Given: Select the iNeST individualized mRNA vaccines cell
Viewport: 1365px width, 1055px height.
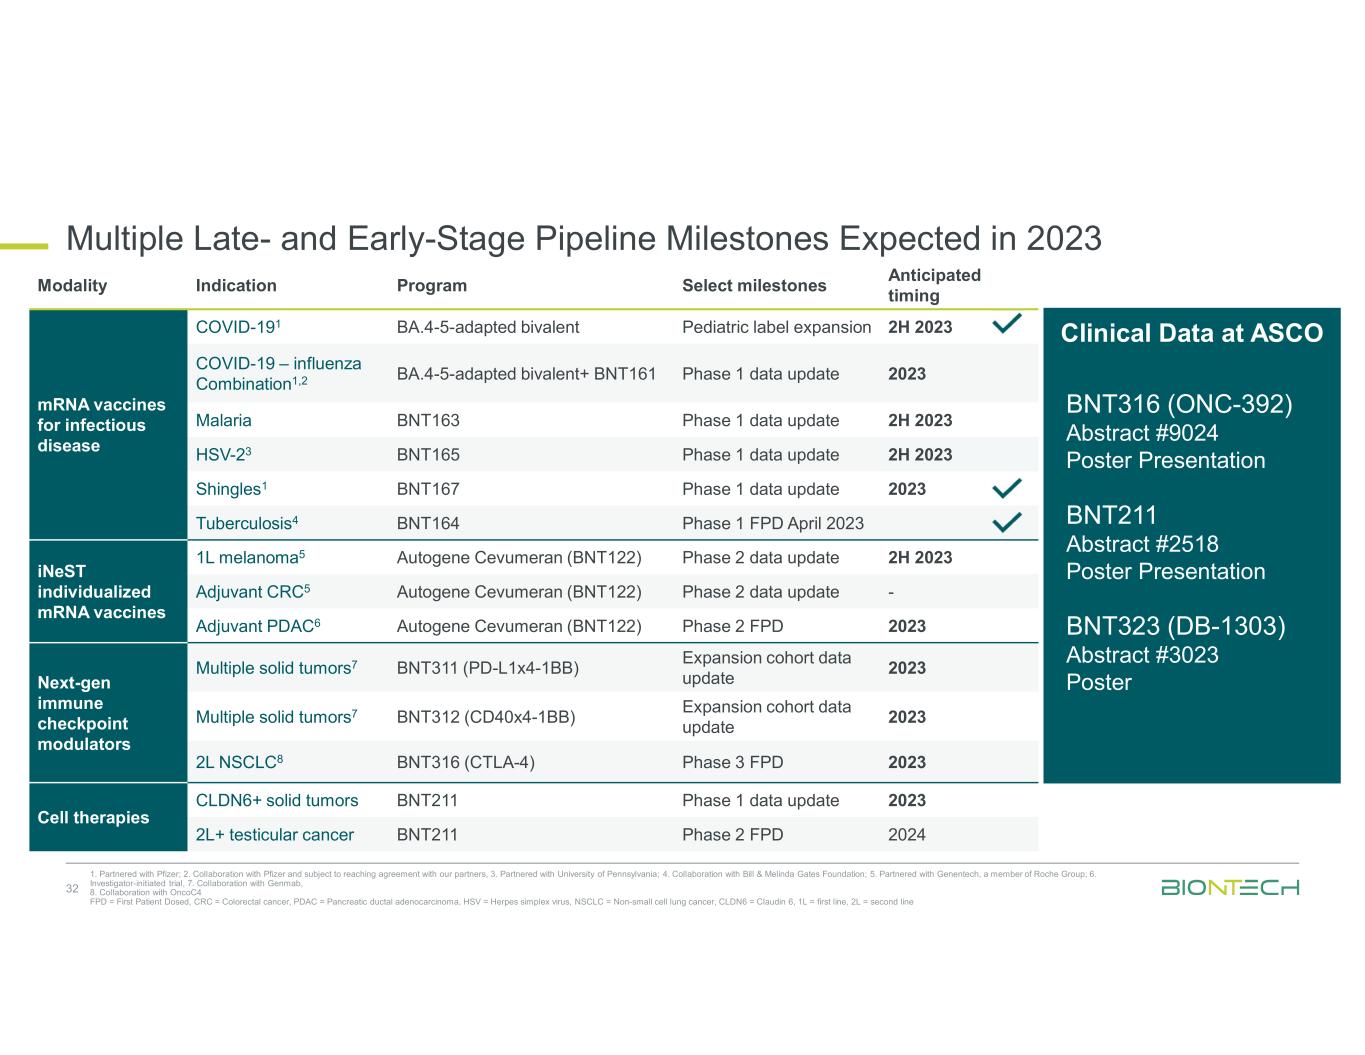Looking at the screenshot, I should click(109, 592).
